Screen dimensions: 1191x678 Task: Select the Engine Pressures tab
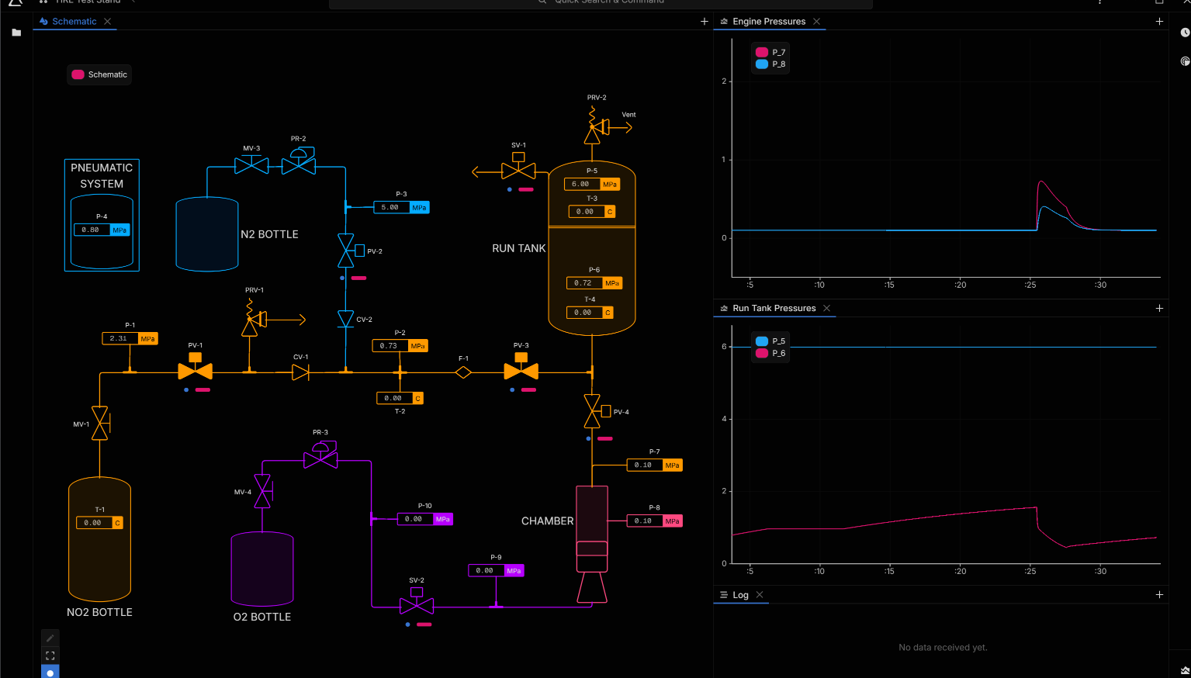click(x=769, y=21)
